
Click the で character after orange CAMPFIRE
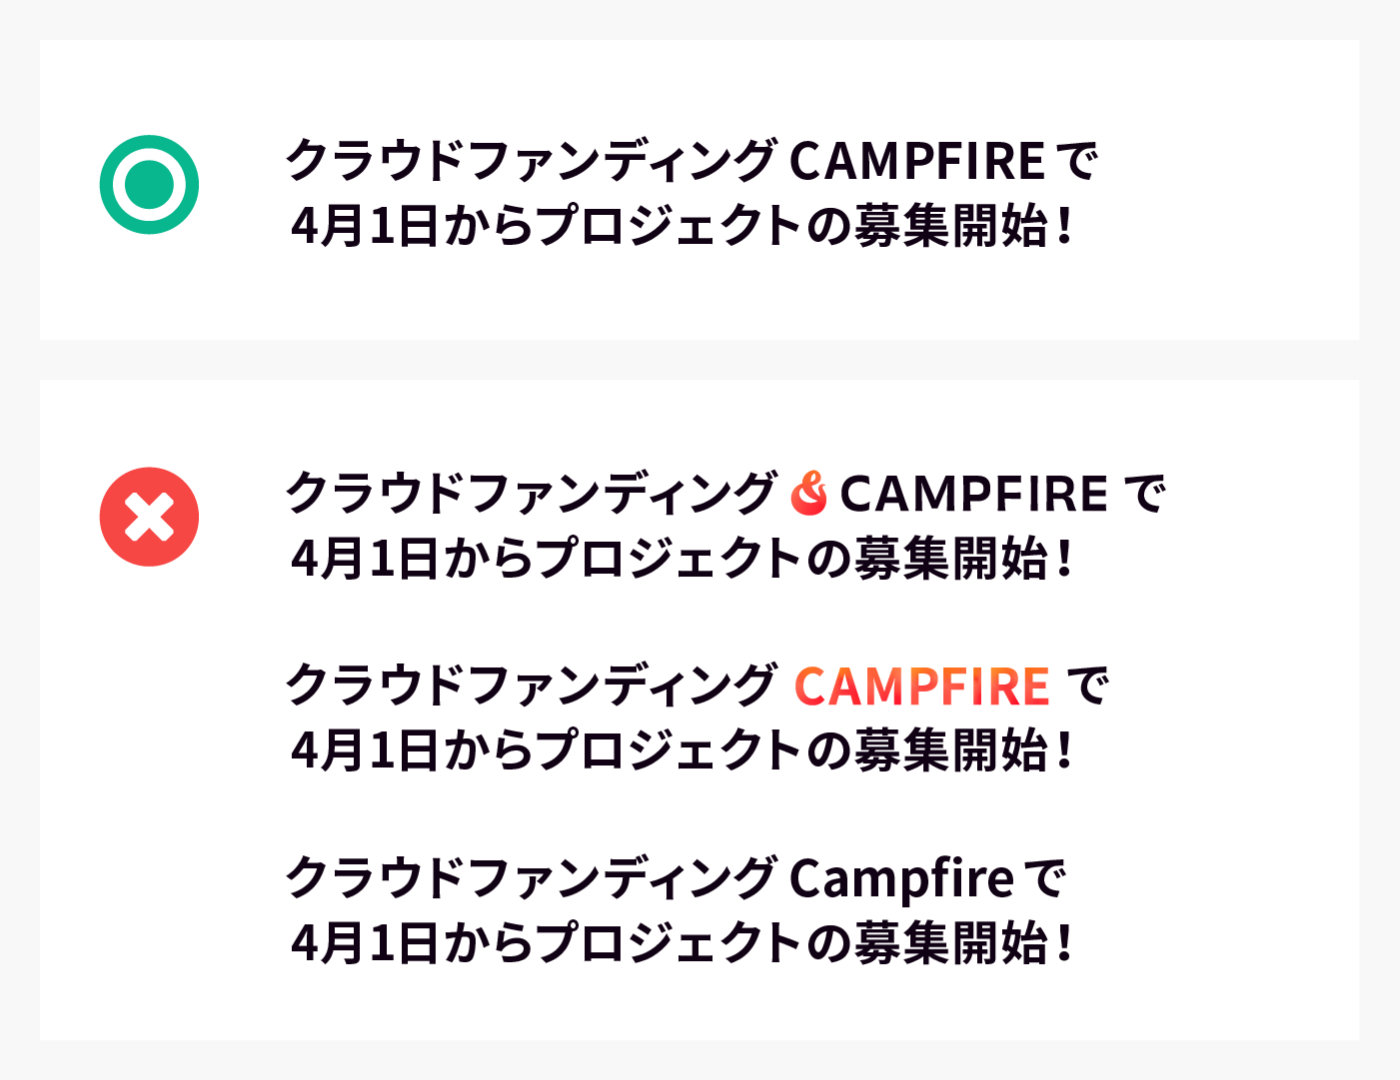click(x=1088, y=687)
